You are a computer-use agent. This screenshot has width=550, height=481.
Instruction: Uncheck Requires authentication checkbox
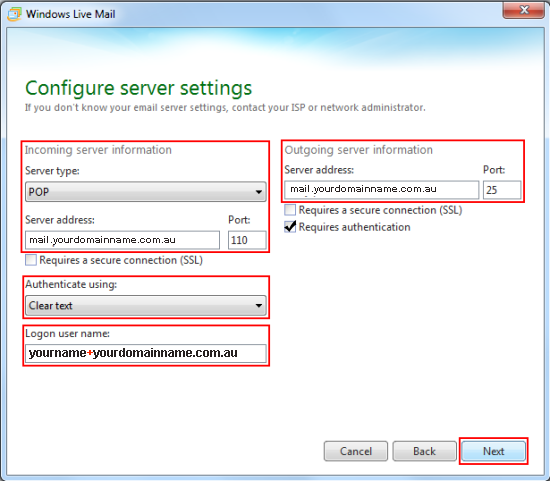[x=290, y=227]
